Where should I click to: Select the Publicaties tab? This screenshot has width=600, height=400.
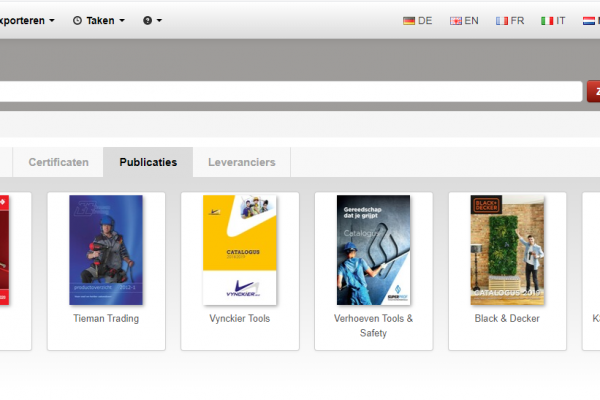(148, 162)
